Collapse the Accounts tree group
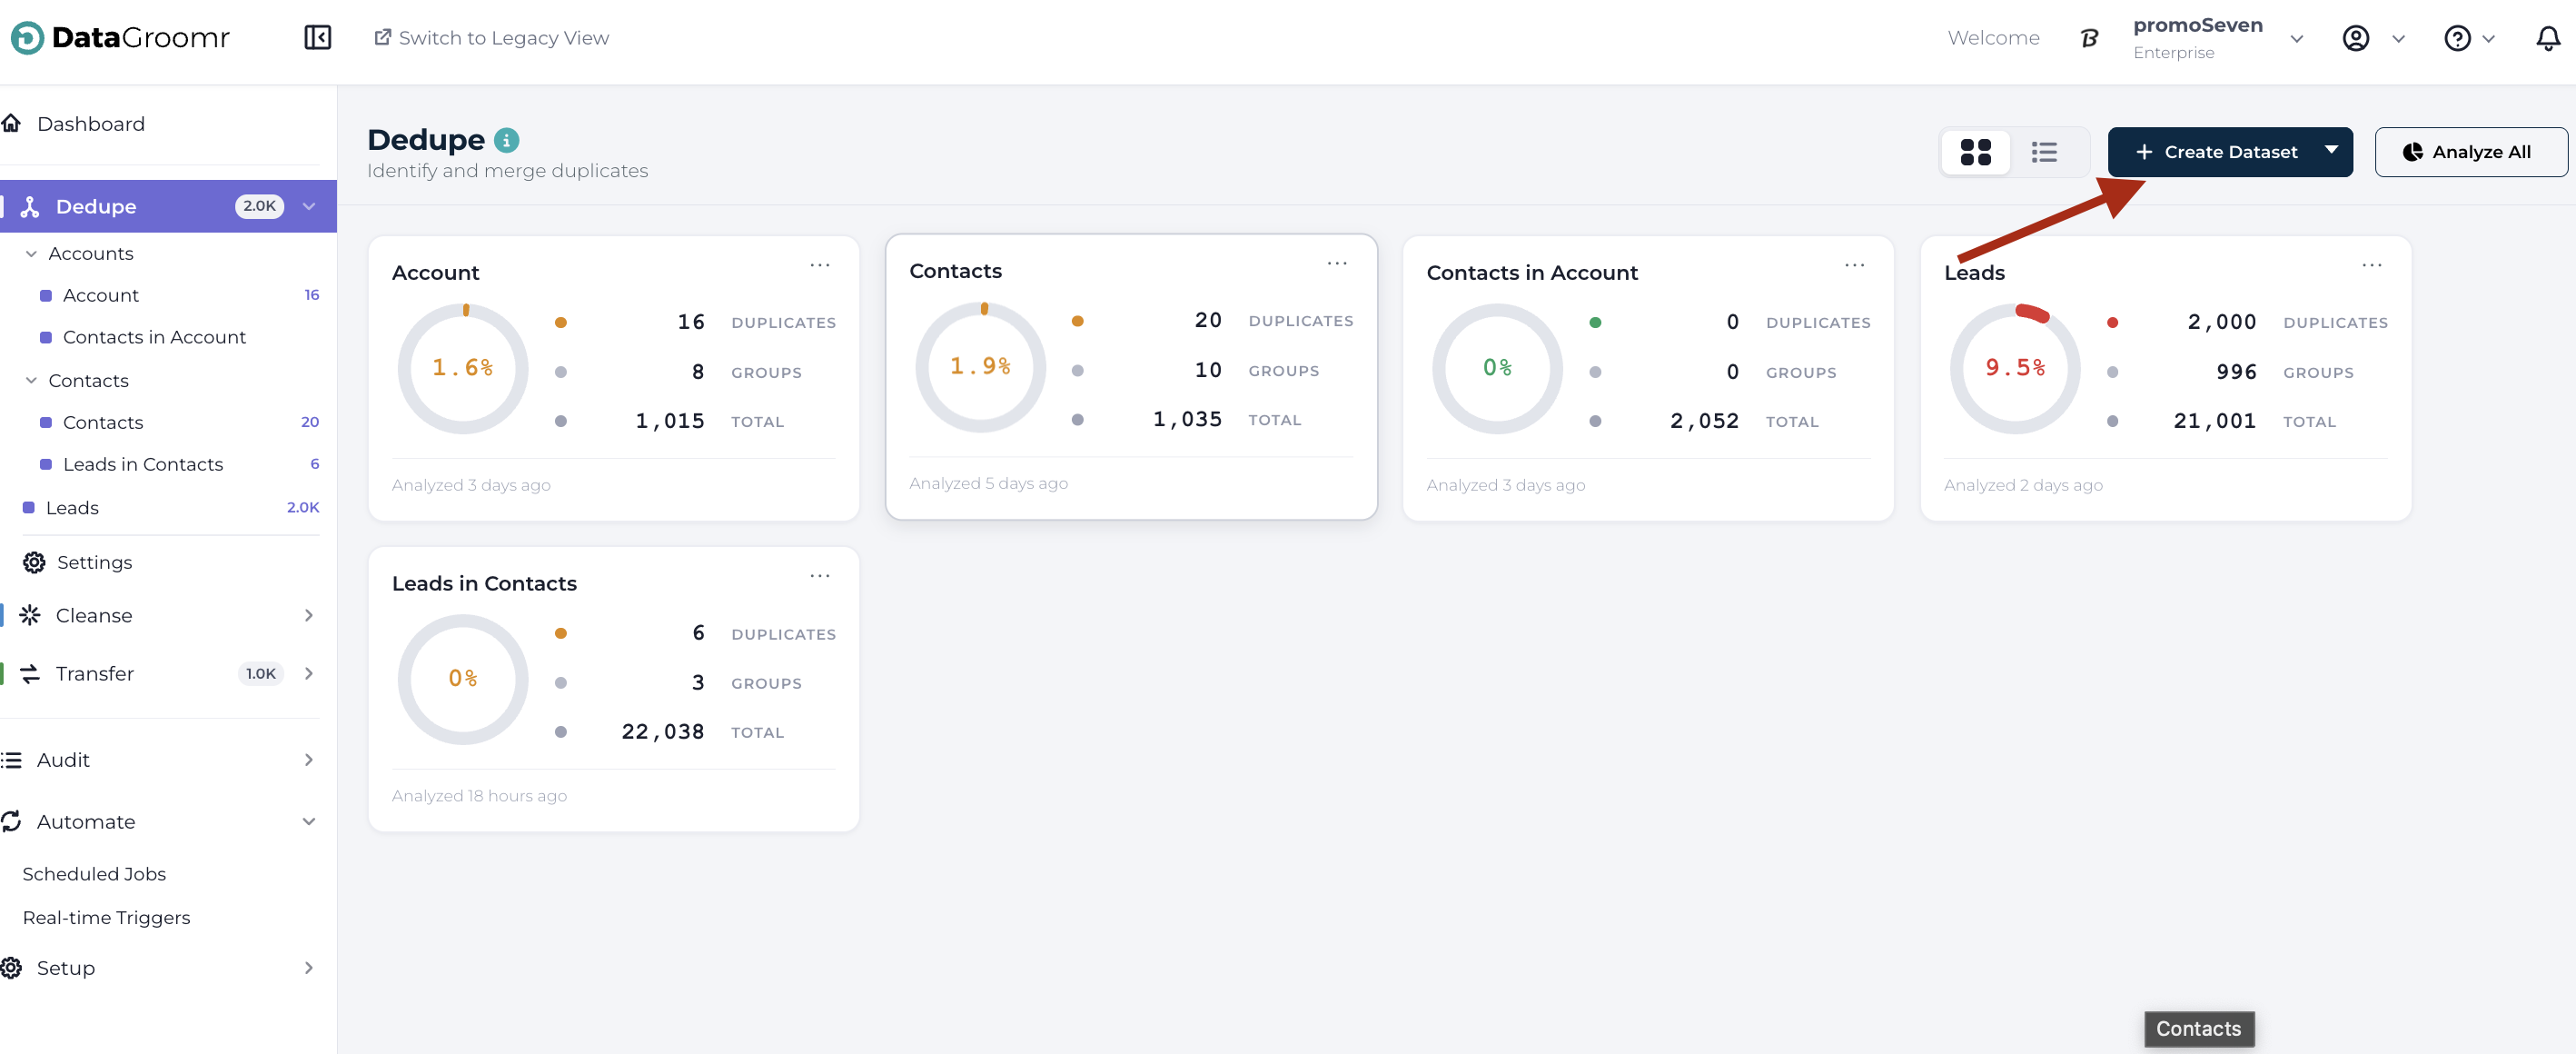Image resolution: width=2576 pixels, height=1054 pixels. tap(32, 254)
